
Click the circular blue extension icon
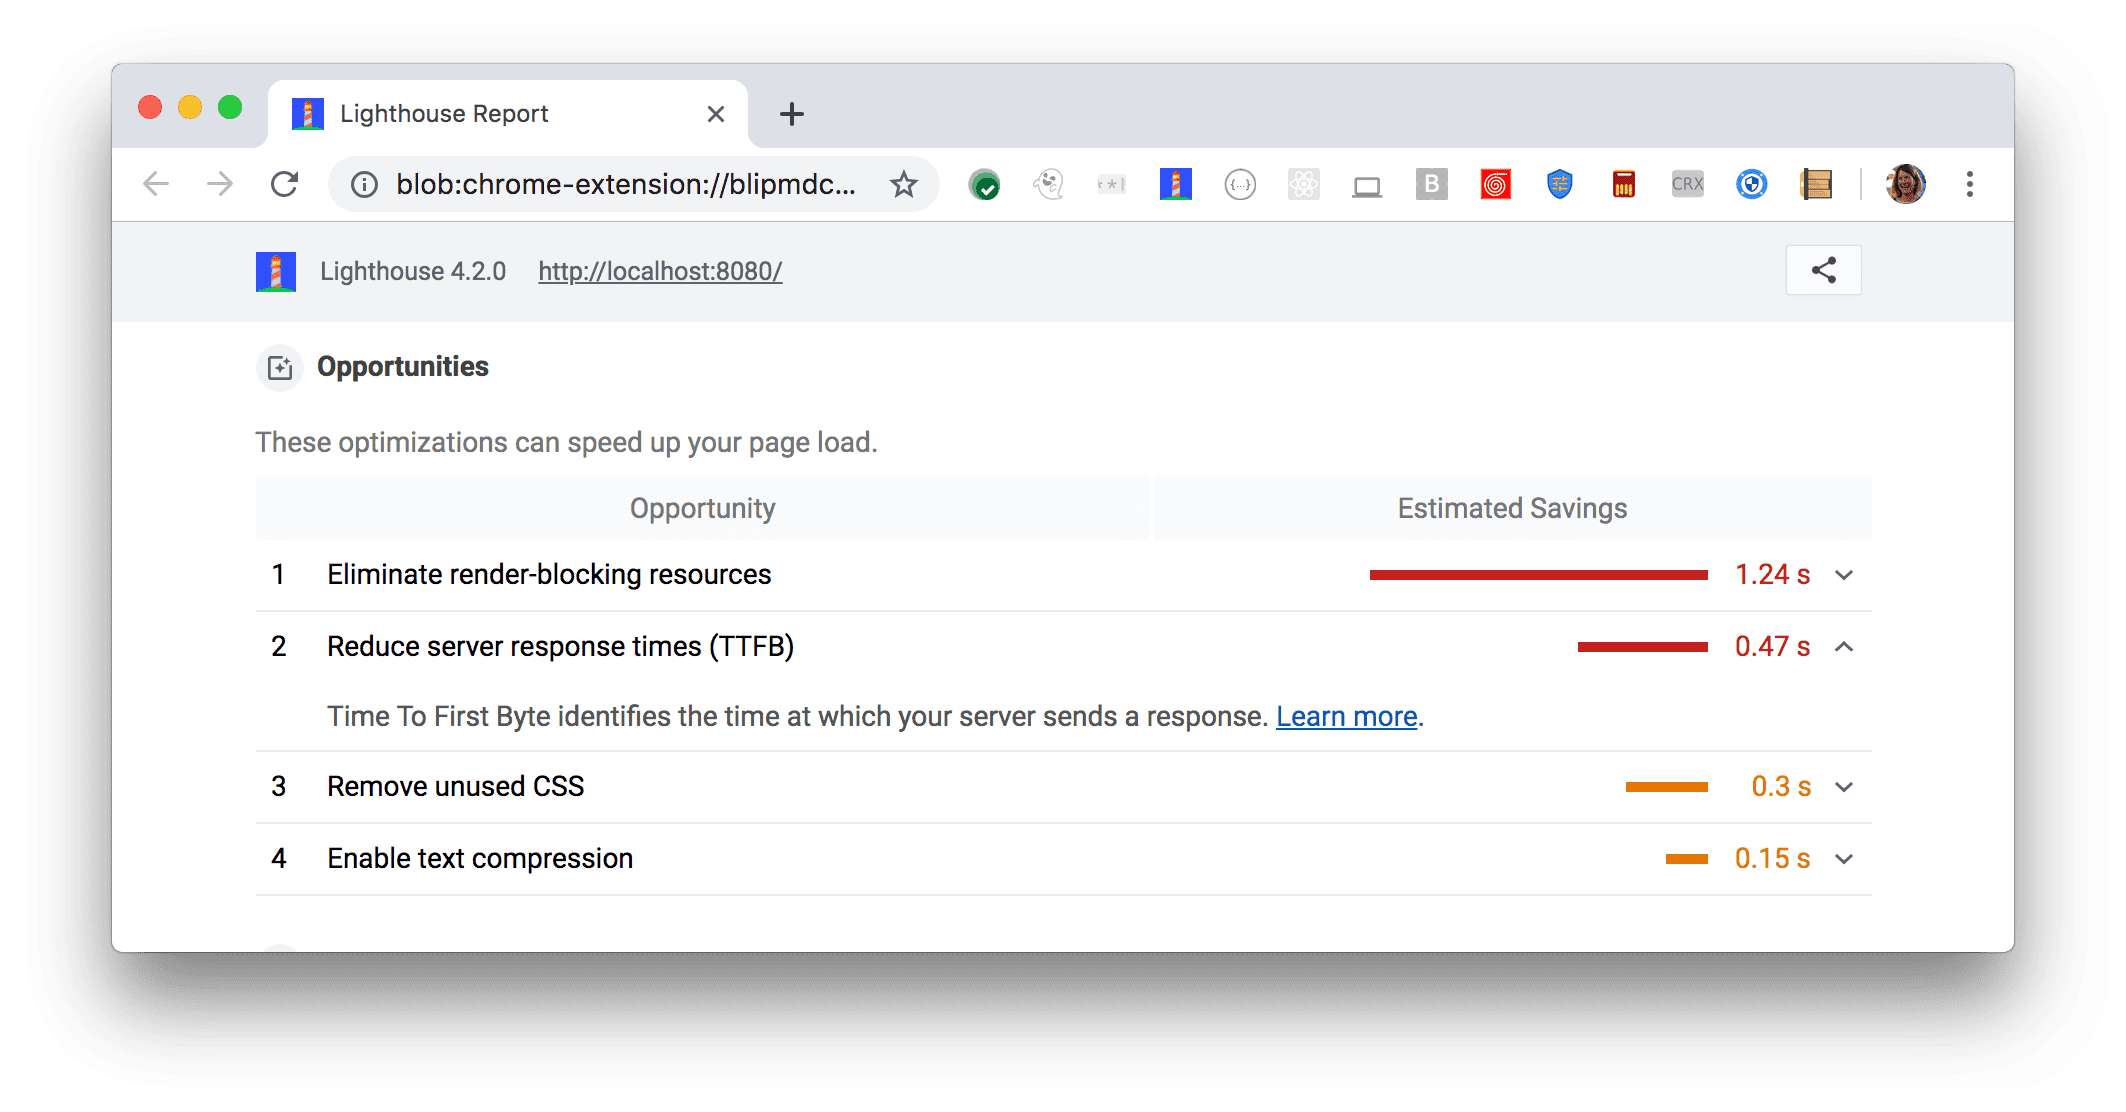point(1755,184)
